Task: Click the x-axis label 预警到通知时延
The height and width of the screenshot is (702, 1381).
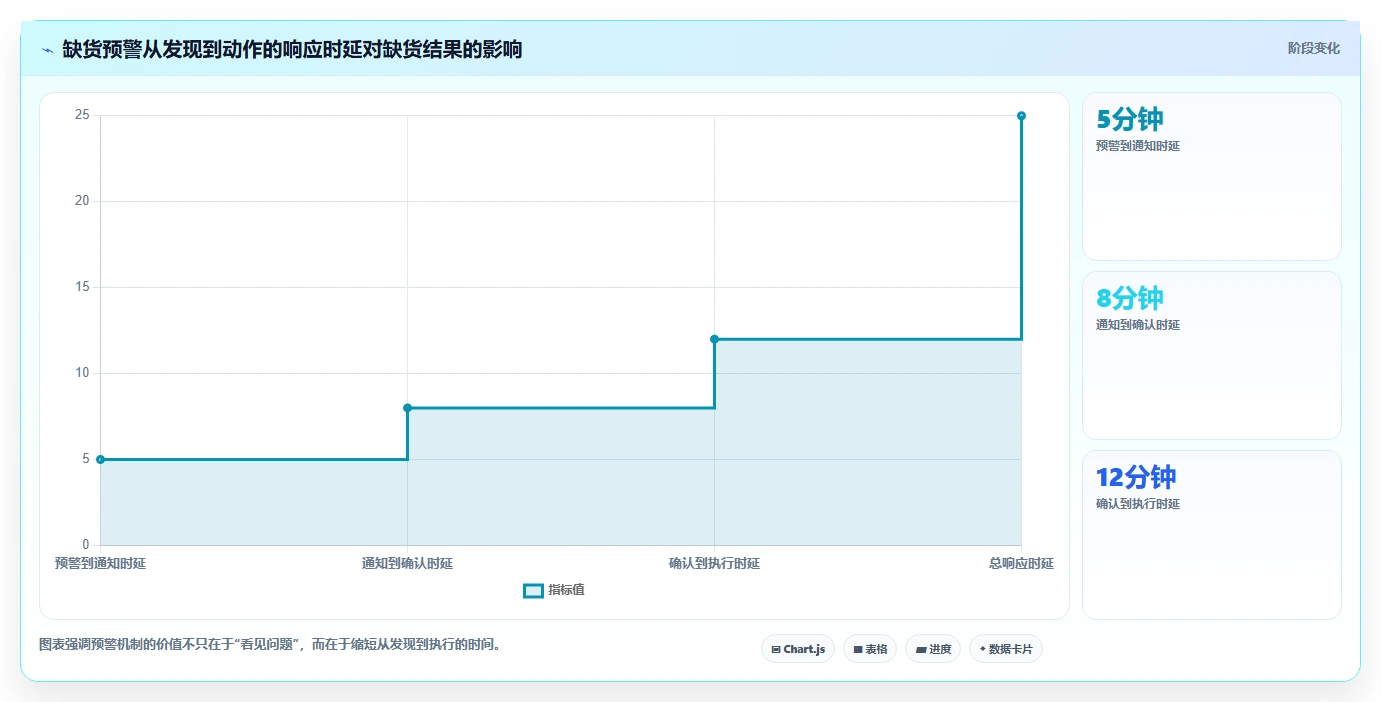Action: click(100, 564)
